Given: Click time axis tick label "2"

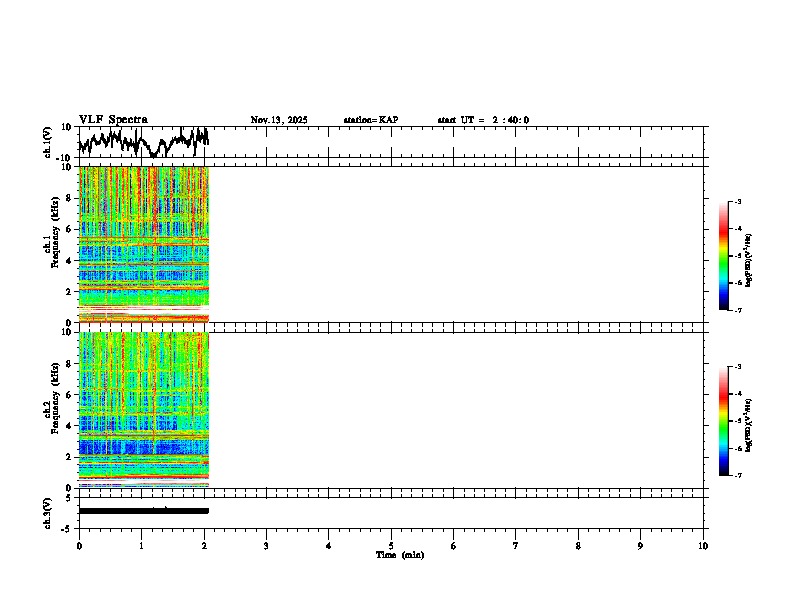Looking at the screenshot, I should (204, 546).
